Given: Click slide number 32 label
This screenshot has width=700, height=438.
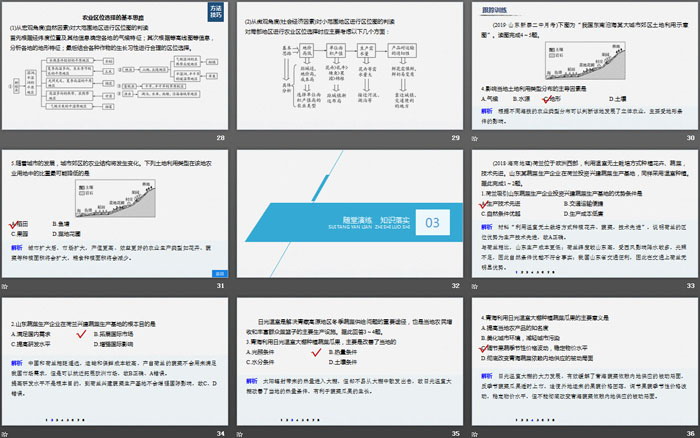Looking at the screenshot, I should 455,286.
